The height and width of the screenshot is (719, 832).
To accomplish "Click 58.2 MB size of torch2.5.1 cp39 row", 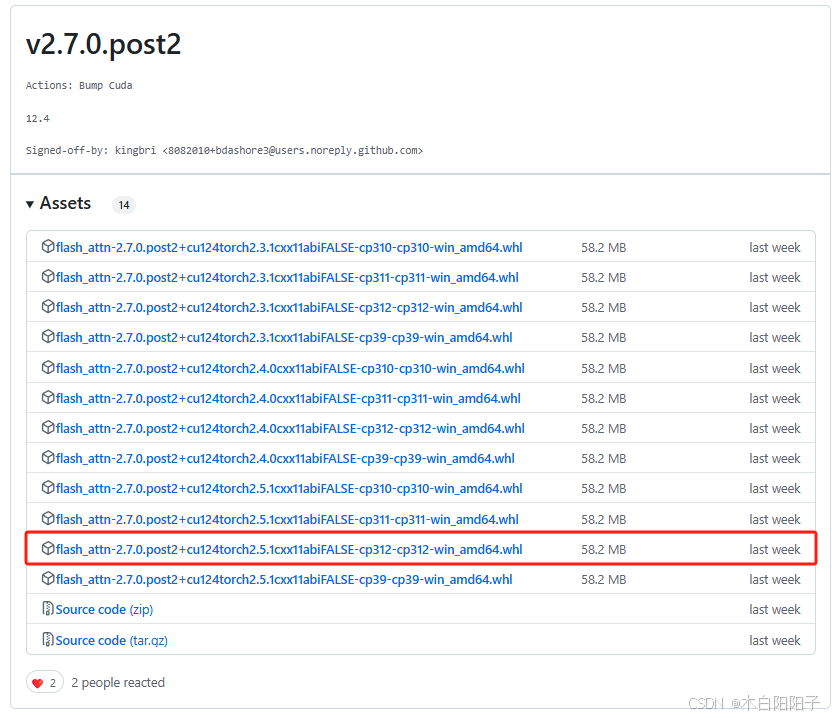I will point(603,579).
